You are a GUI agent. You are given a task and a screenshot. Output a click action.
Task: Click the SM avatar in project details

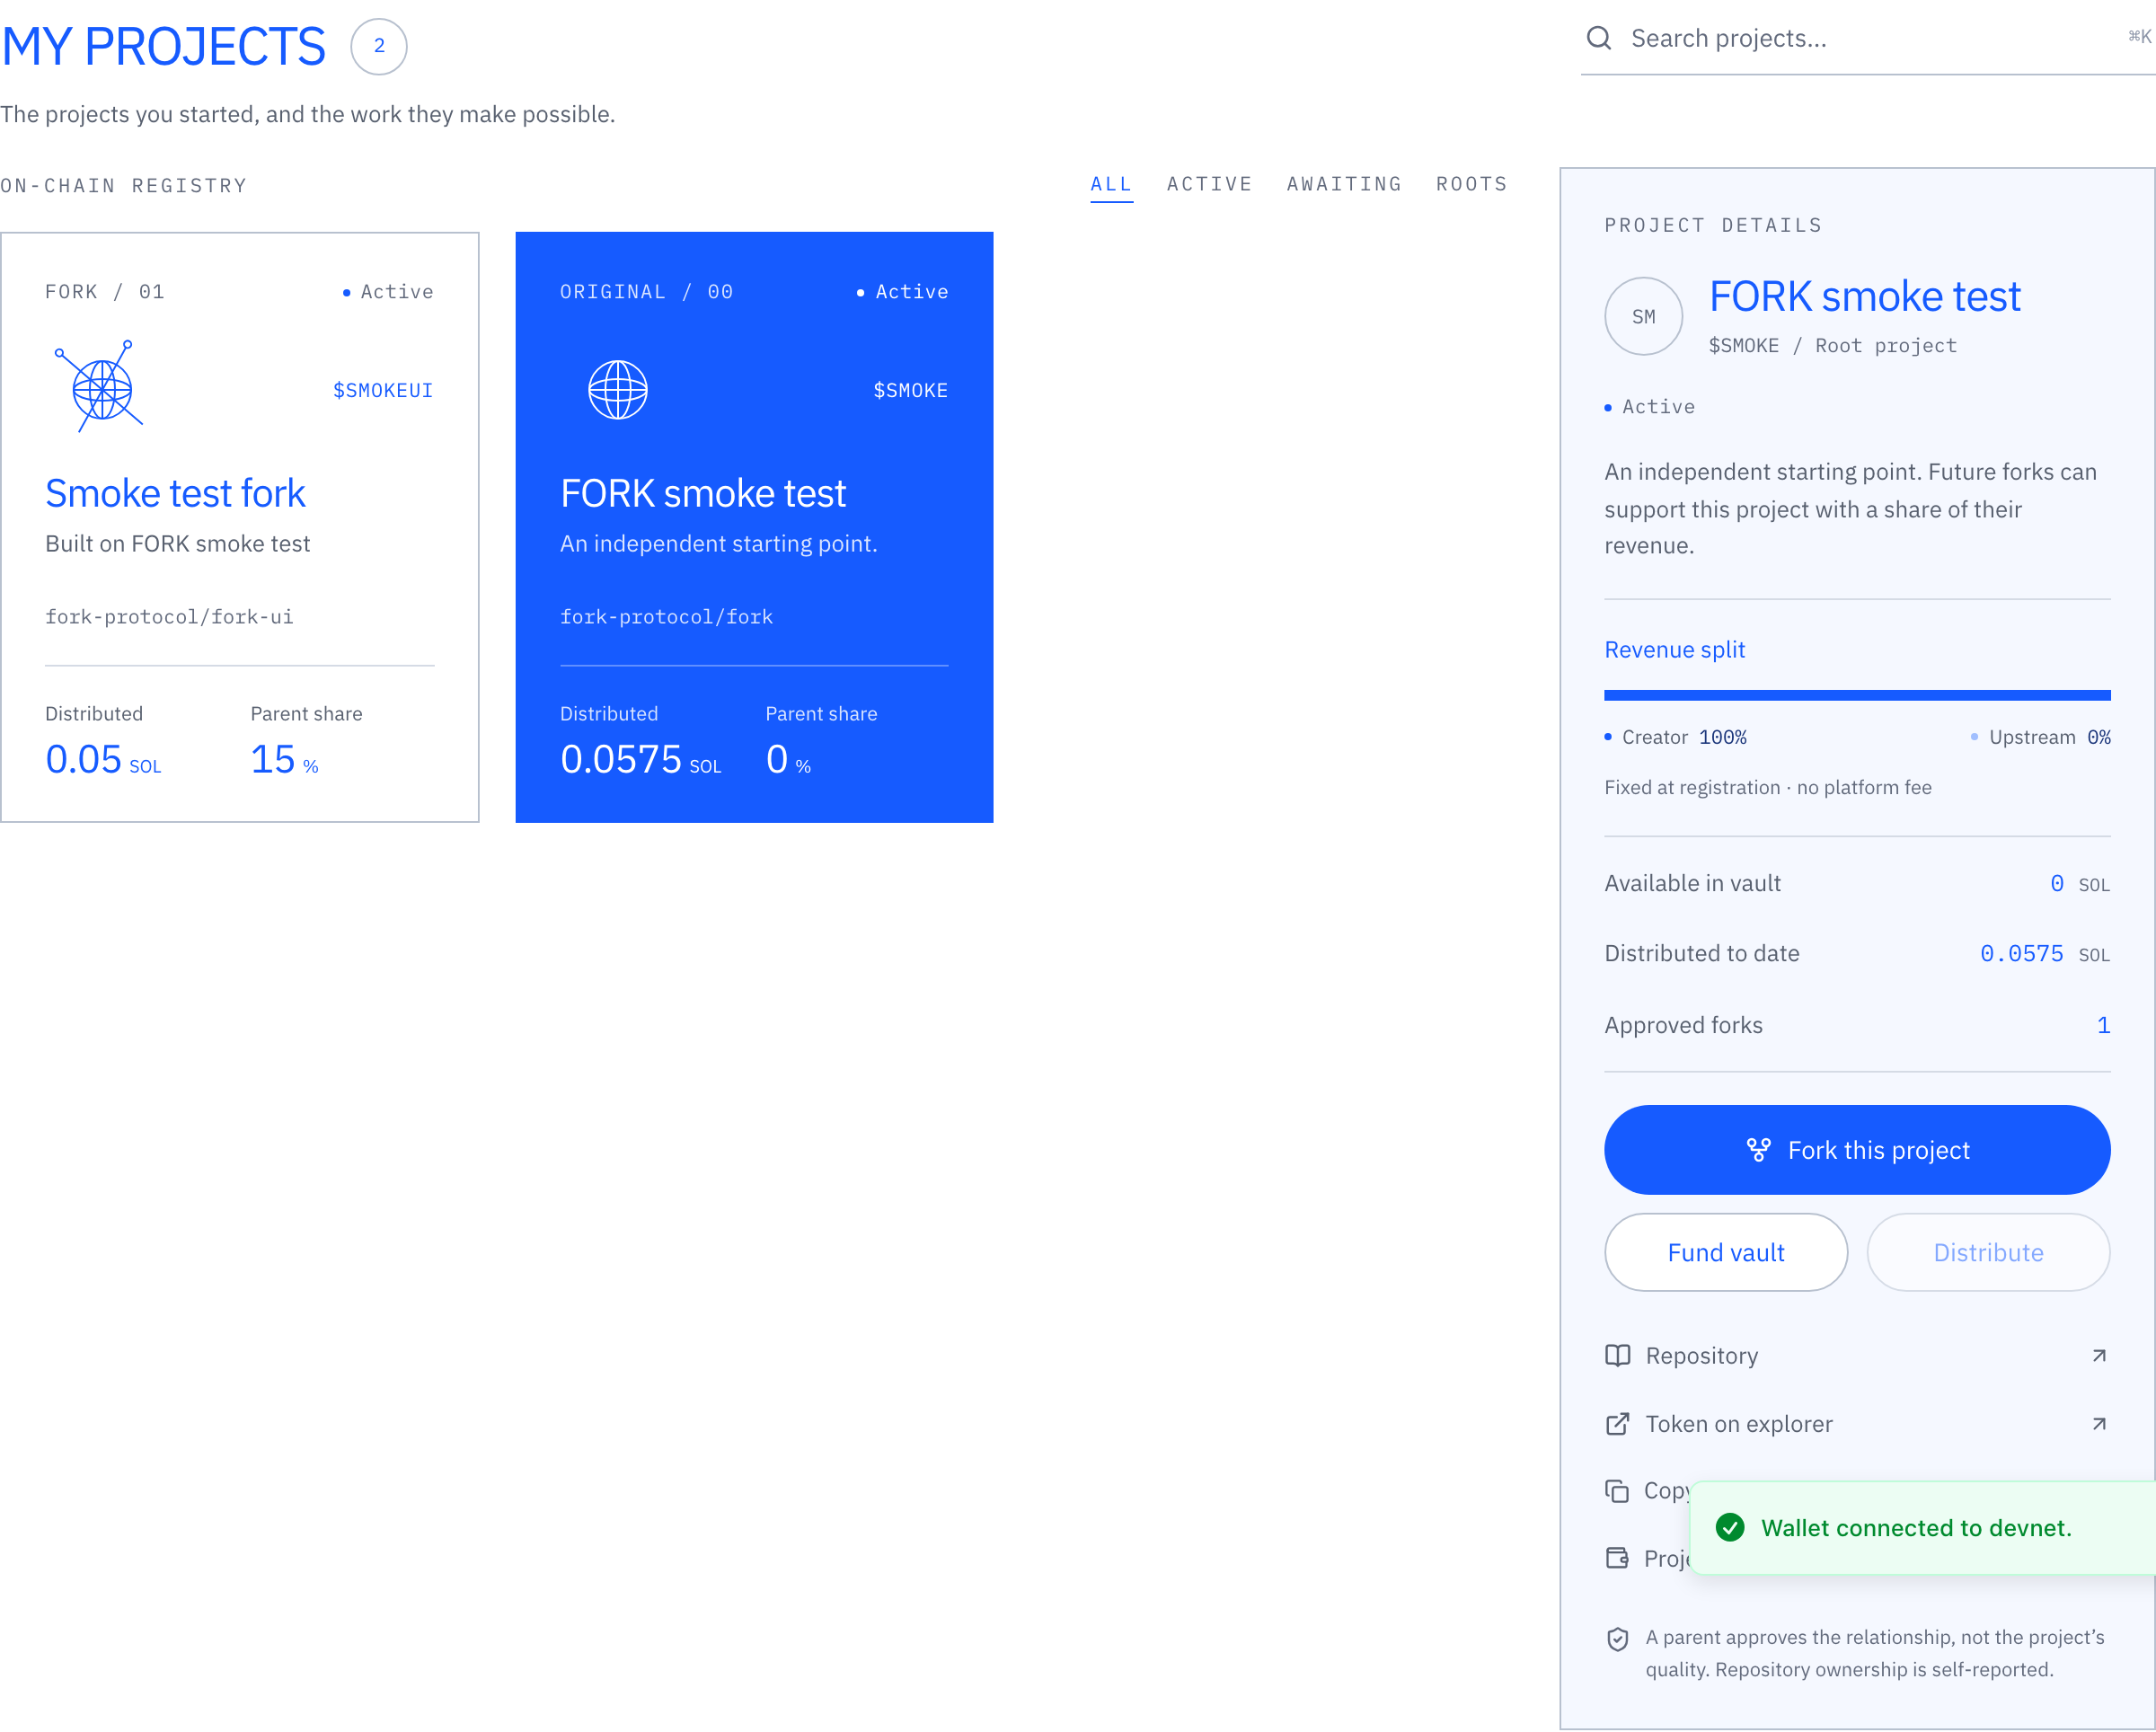(x=1643, y=316)
